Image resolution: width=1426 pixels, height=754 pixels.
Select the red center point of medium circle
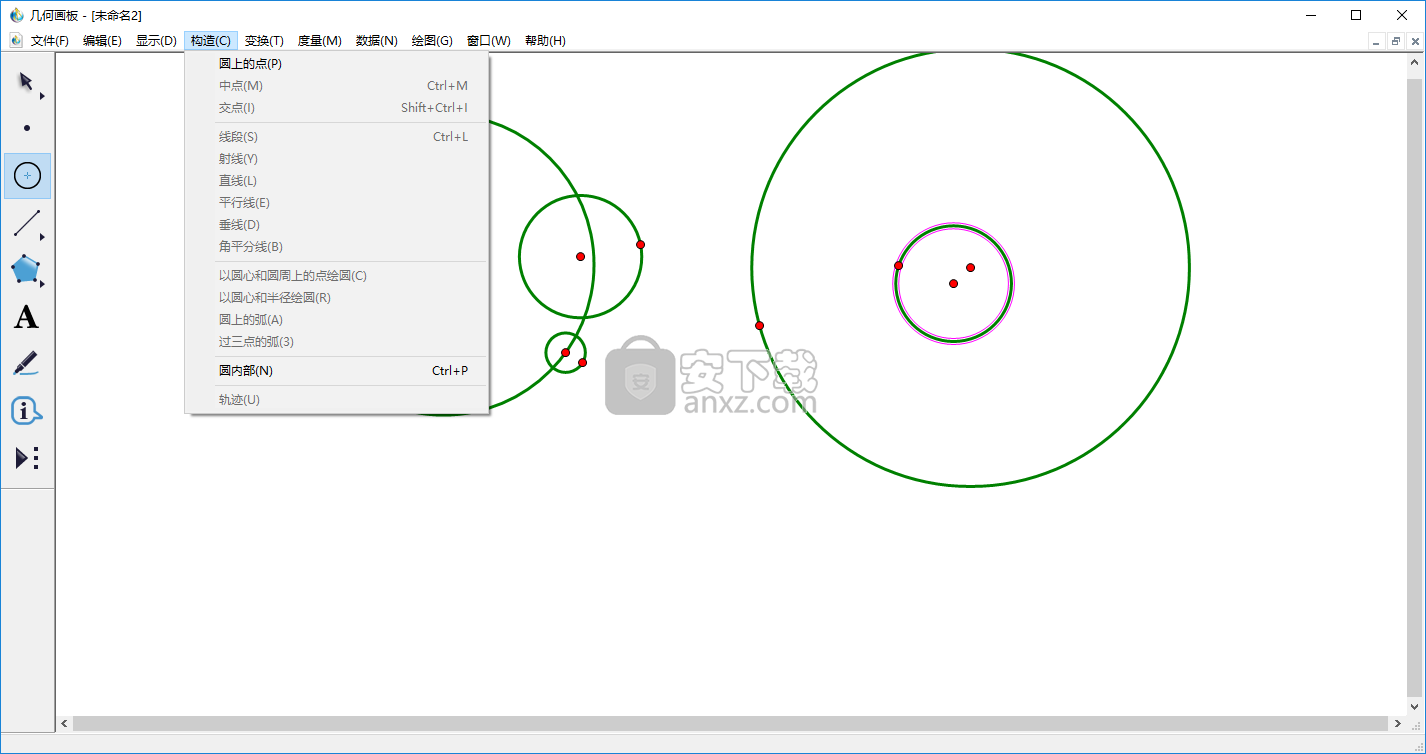pos(580,257)
